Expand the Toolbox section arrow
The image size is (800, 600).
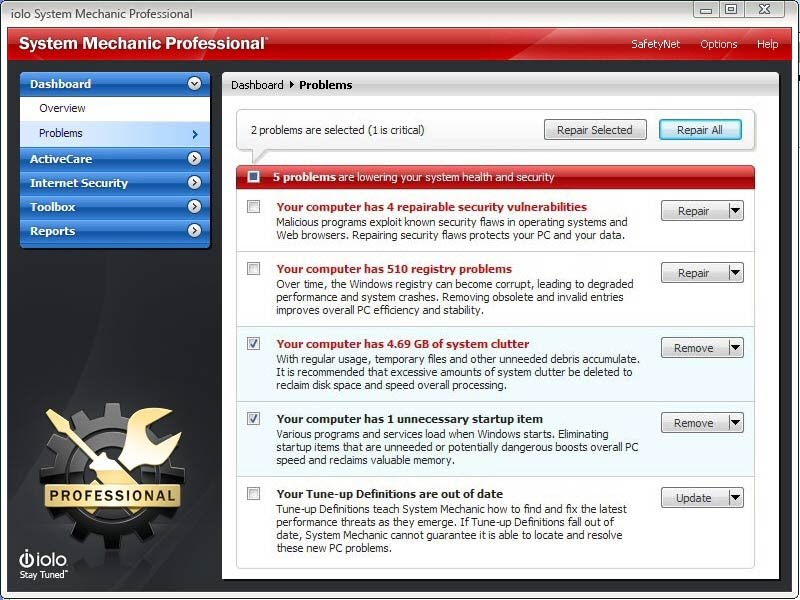pos(194,207)
